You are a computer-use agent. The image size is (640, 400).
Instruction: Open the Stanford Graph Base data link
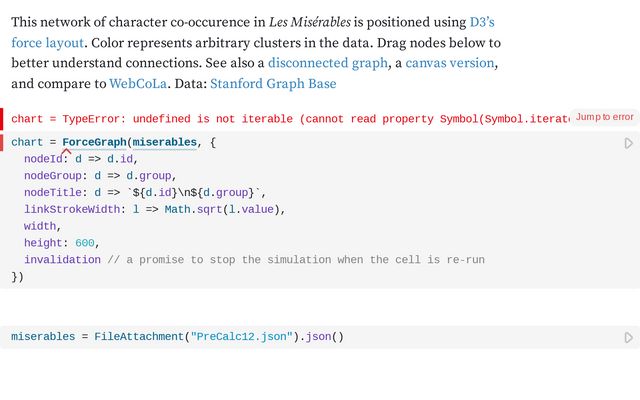tap(273, 84)
